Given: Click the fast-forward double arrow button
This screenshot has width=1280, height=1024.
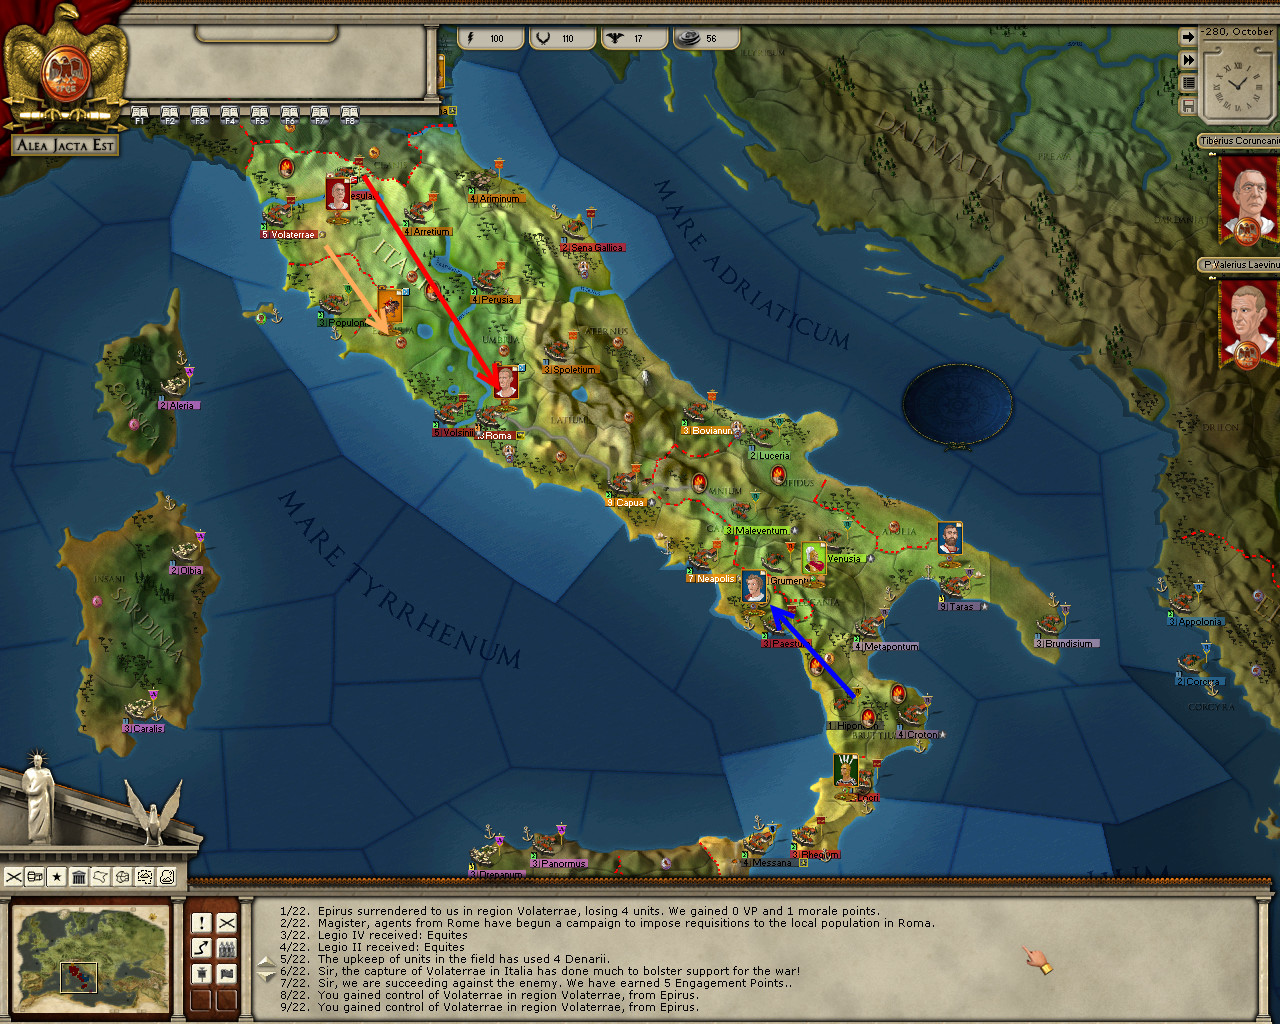Looking at the screenshot, I should (x=1188, y=60).
